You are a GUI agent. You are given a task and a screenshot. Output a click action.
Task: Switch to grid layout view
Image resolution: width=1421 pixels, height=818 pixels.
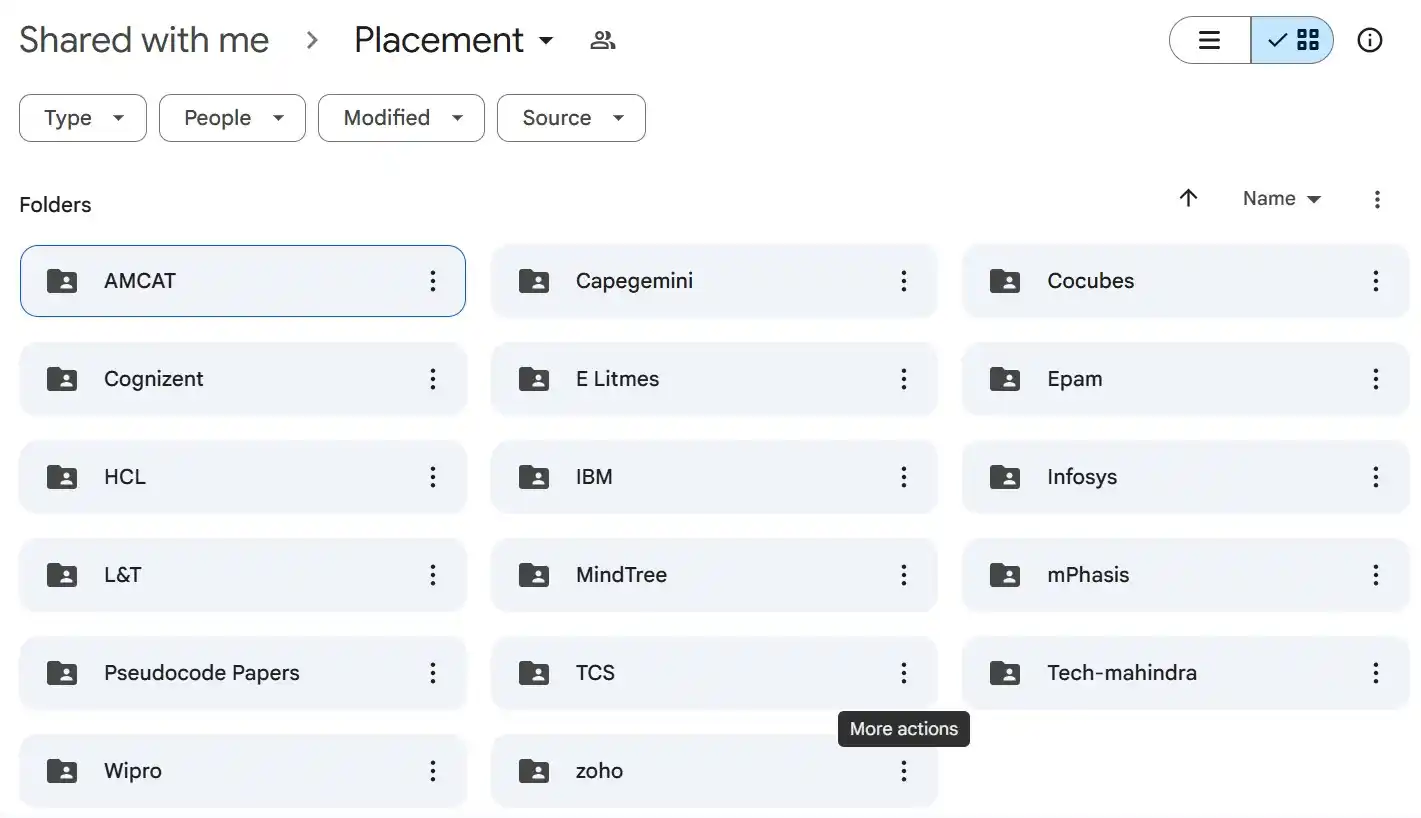pyautogui.click(x=1292, y=40)
